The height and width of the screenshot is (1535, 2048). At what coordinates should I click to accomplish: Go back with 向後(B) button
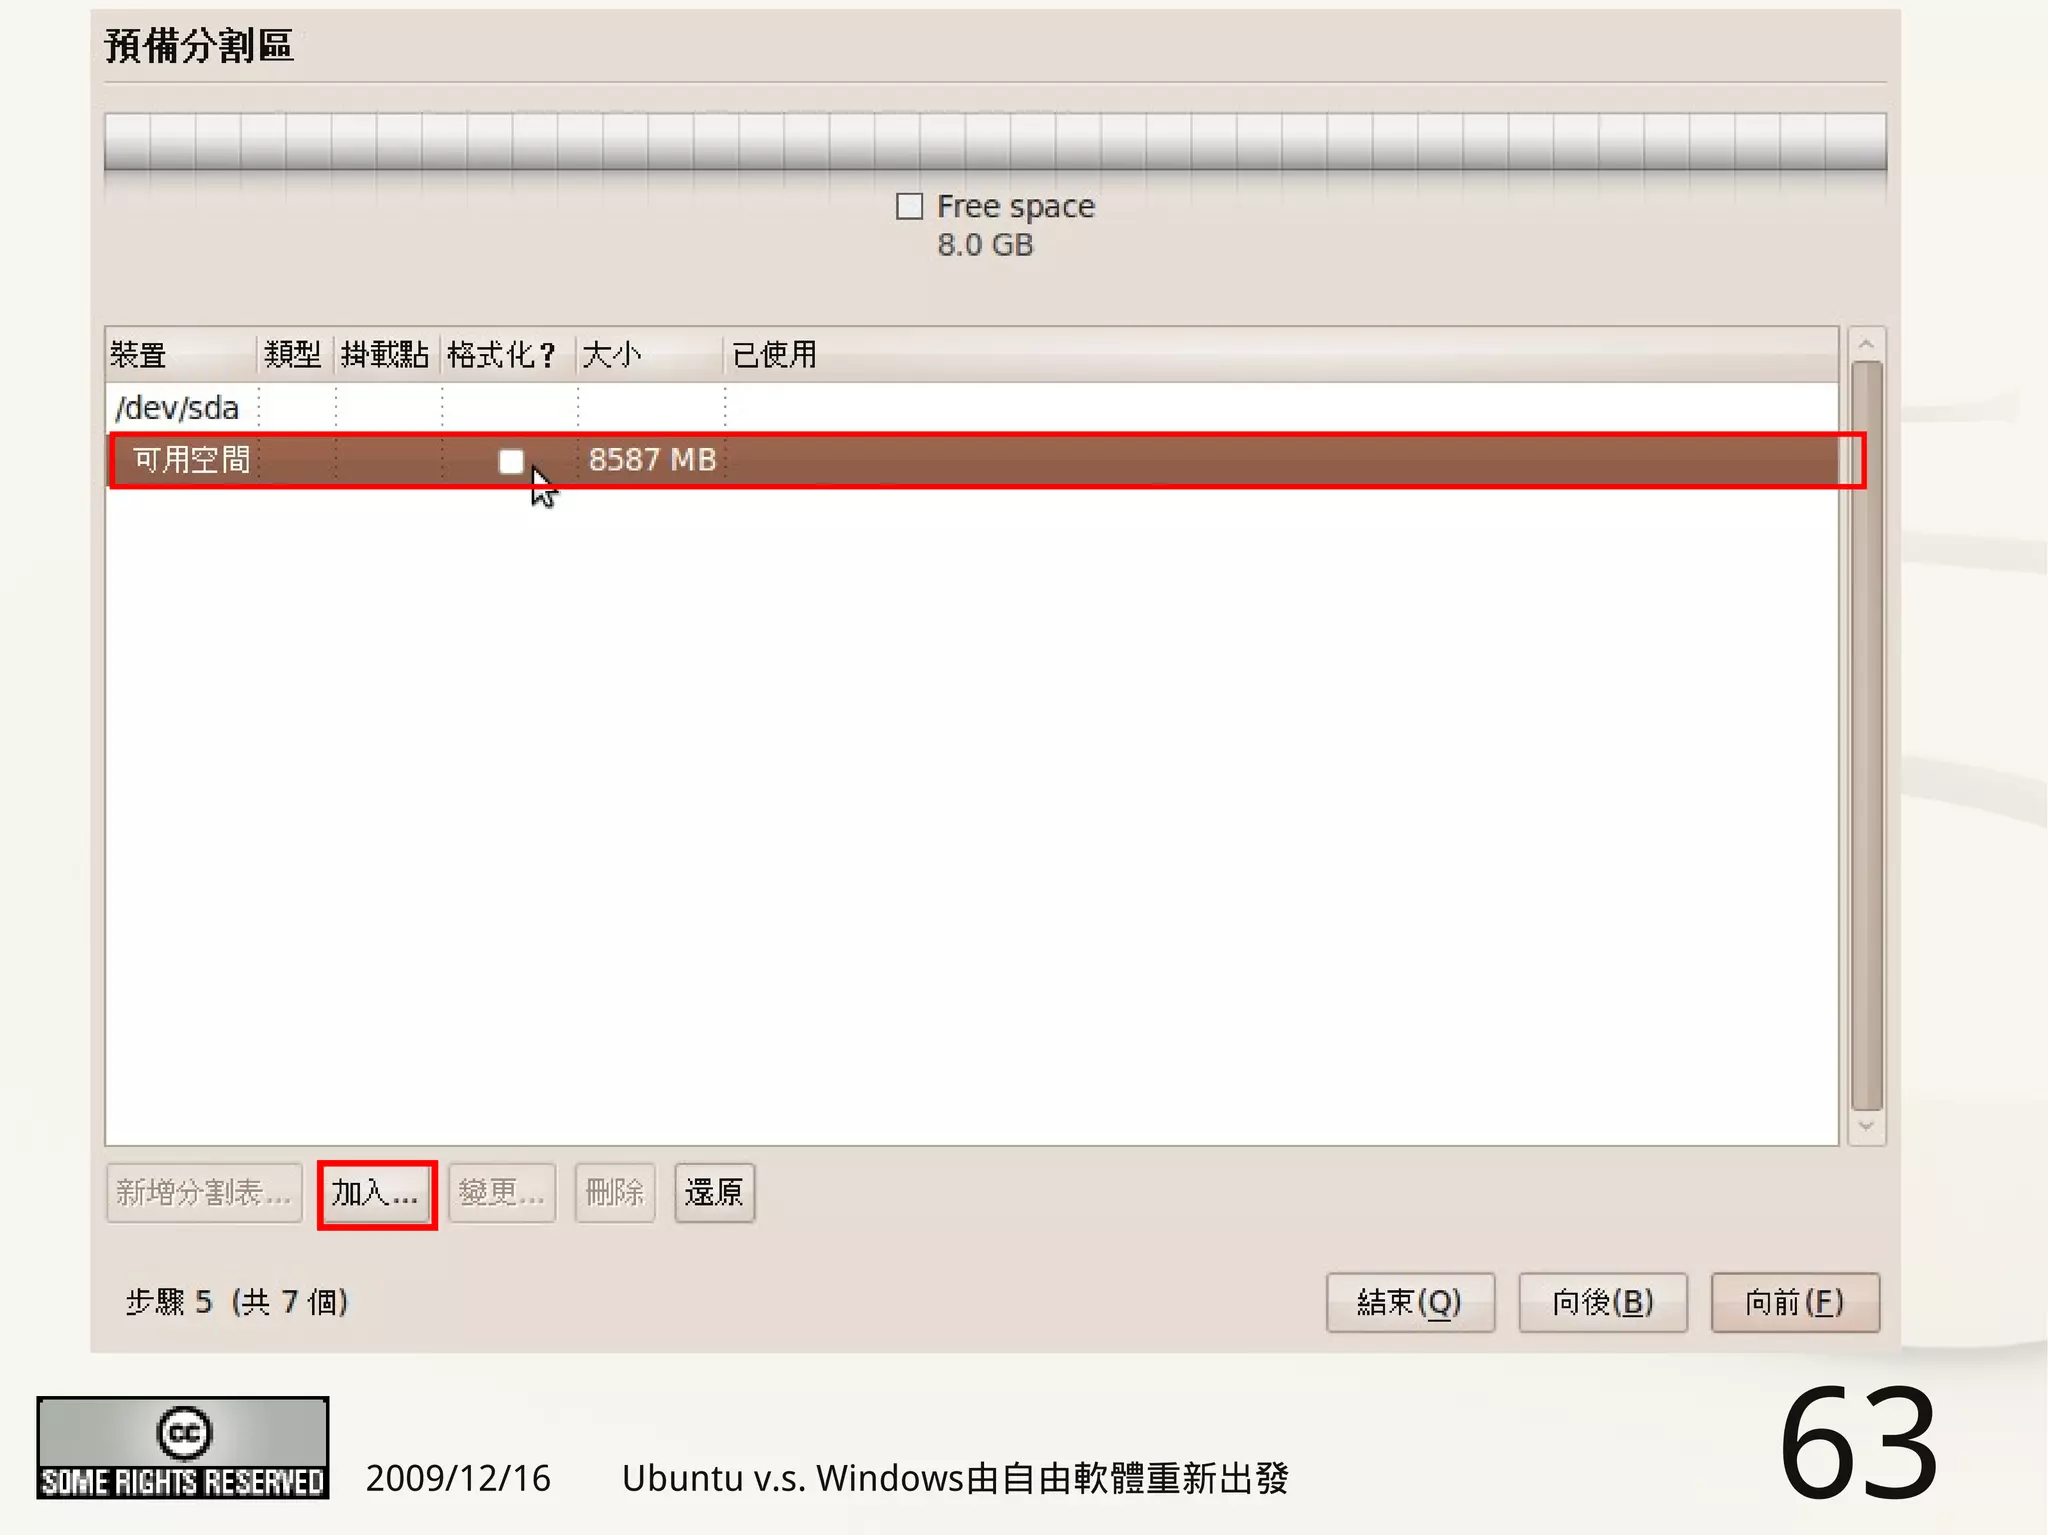(1603, 1302)
